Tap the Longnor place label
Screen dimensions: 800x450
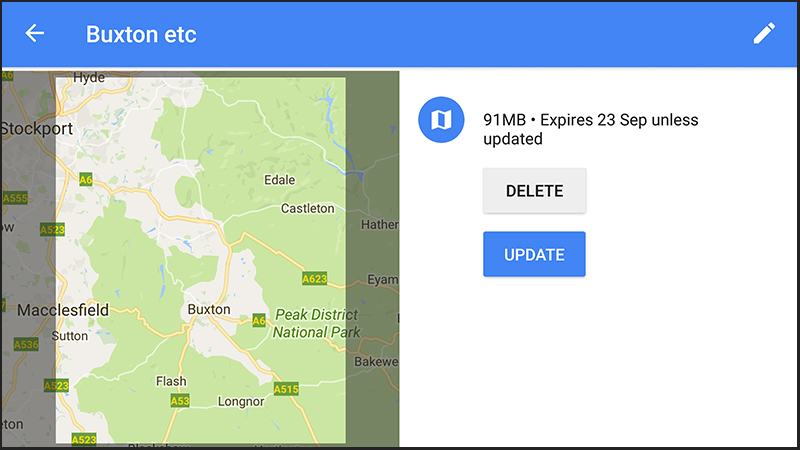pyautogui.click(x=240, y=402)
